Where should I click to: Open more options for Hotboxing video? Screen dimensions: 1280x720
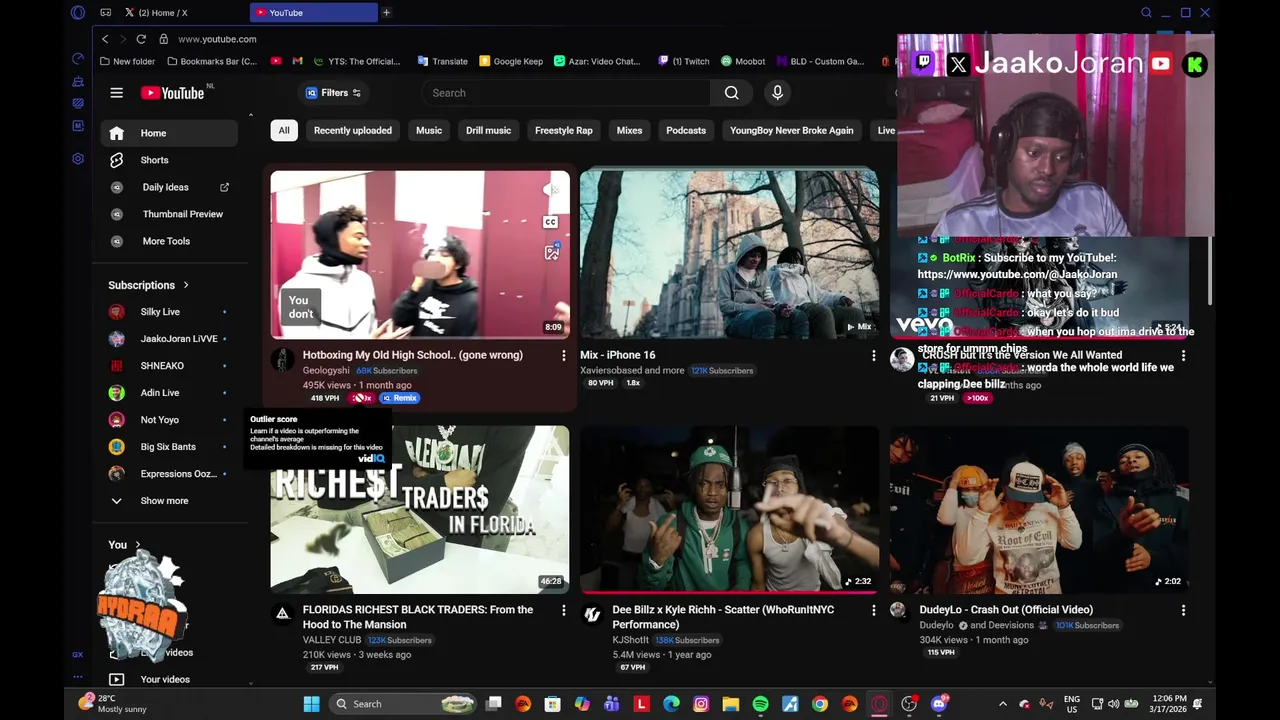coord(563,355)
